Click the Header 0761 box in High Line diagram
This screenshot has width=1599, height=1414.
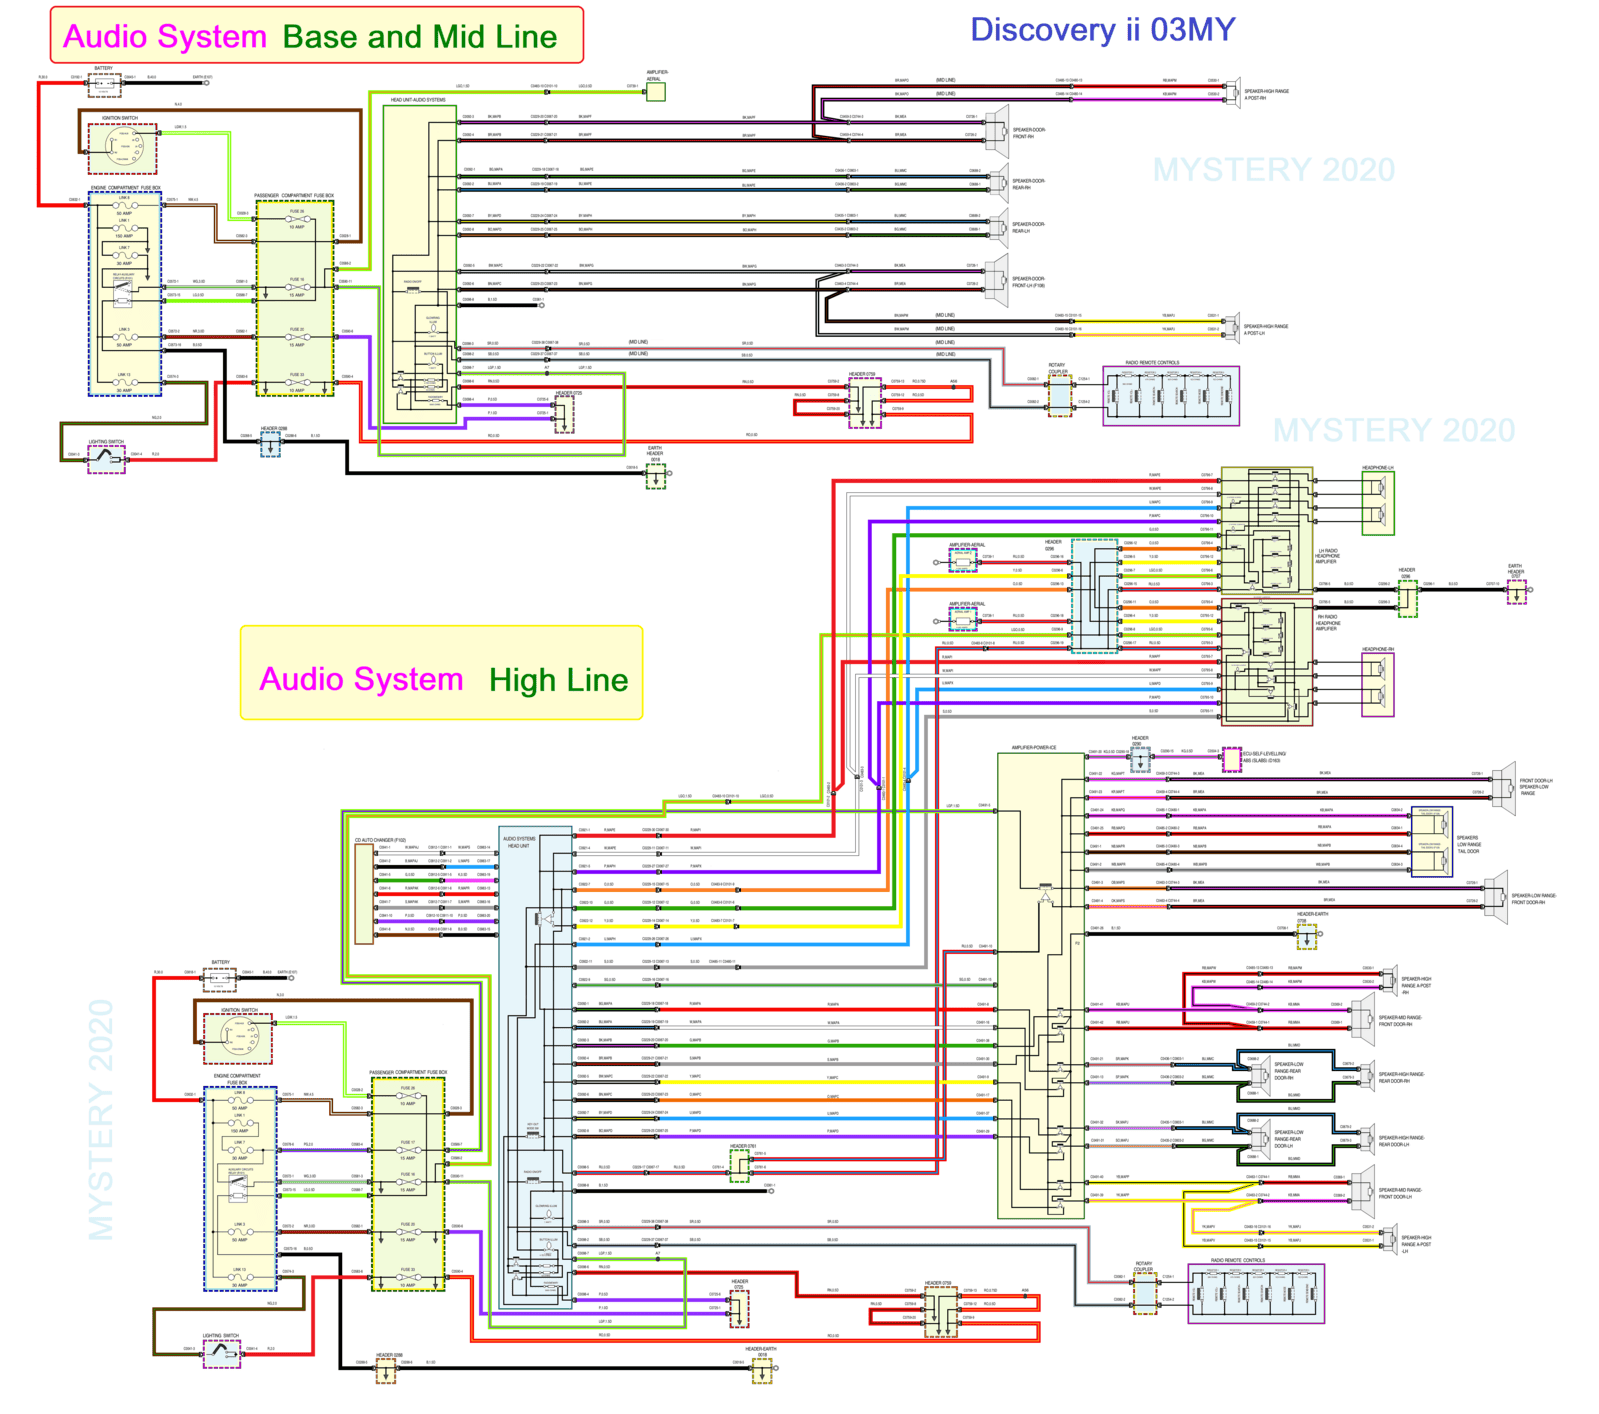tap(739, 1166)
